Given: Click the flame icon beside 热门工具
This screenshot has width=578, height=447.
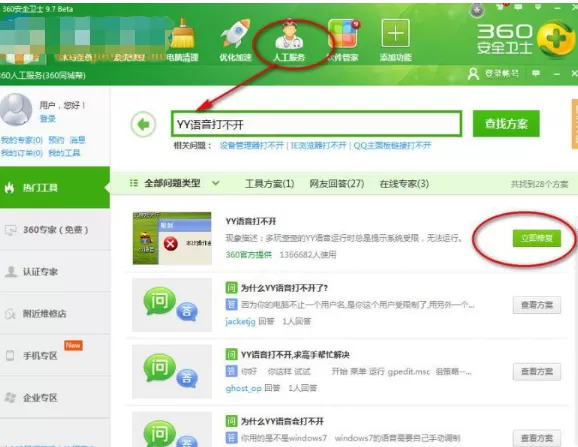Looking at the screenshot, I should 9,188.
